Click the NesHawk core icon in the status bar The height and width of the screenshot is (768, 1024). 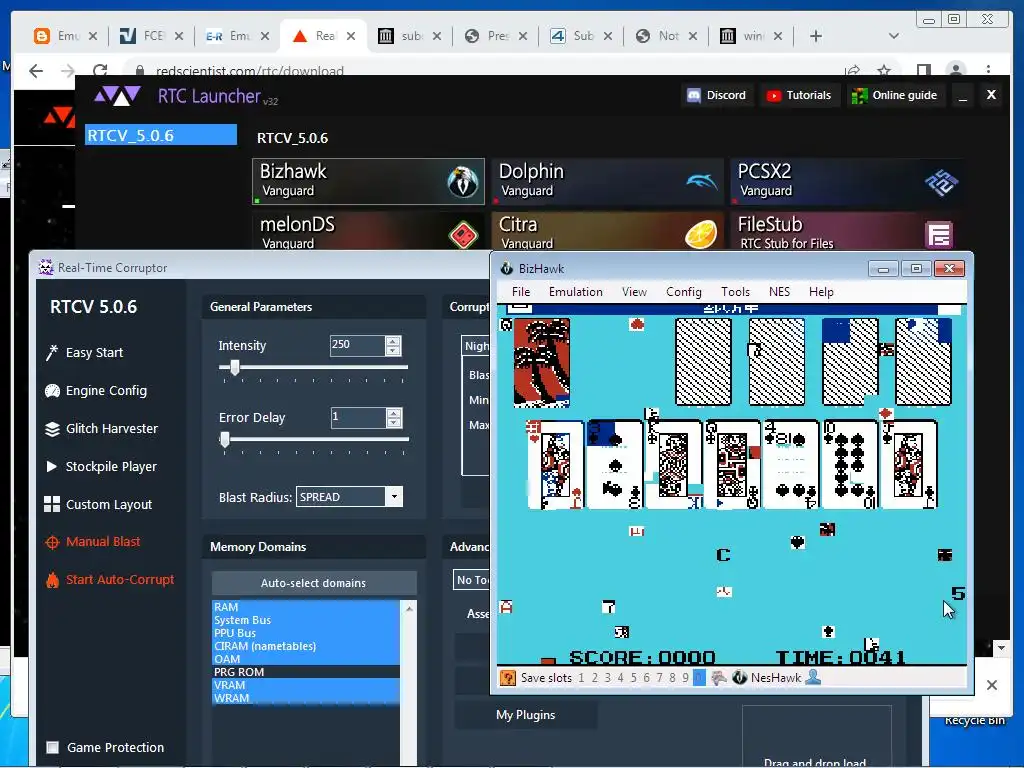(x=739, y=678)
